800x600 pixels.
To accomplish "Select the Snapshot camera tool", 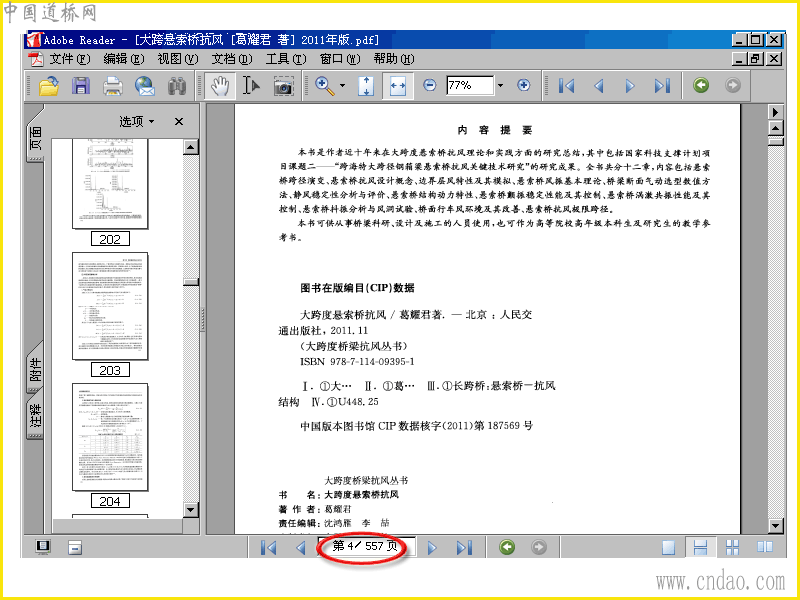I will (283, 86).
